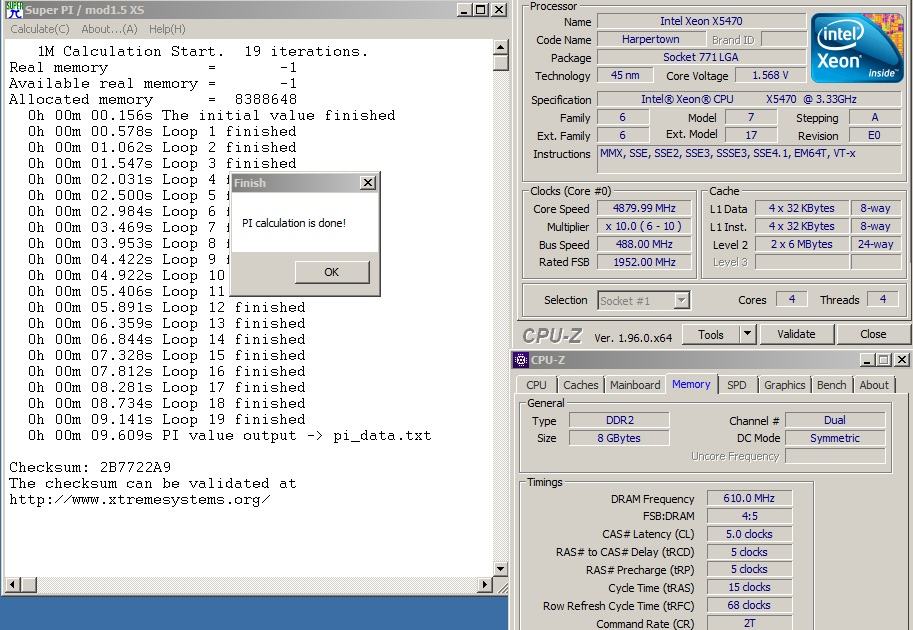This screenshot has height=630, width=913.
Task: Click the Super PI title bar icon
Action: [14, 10]
